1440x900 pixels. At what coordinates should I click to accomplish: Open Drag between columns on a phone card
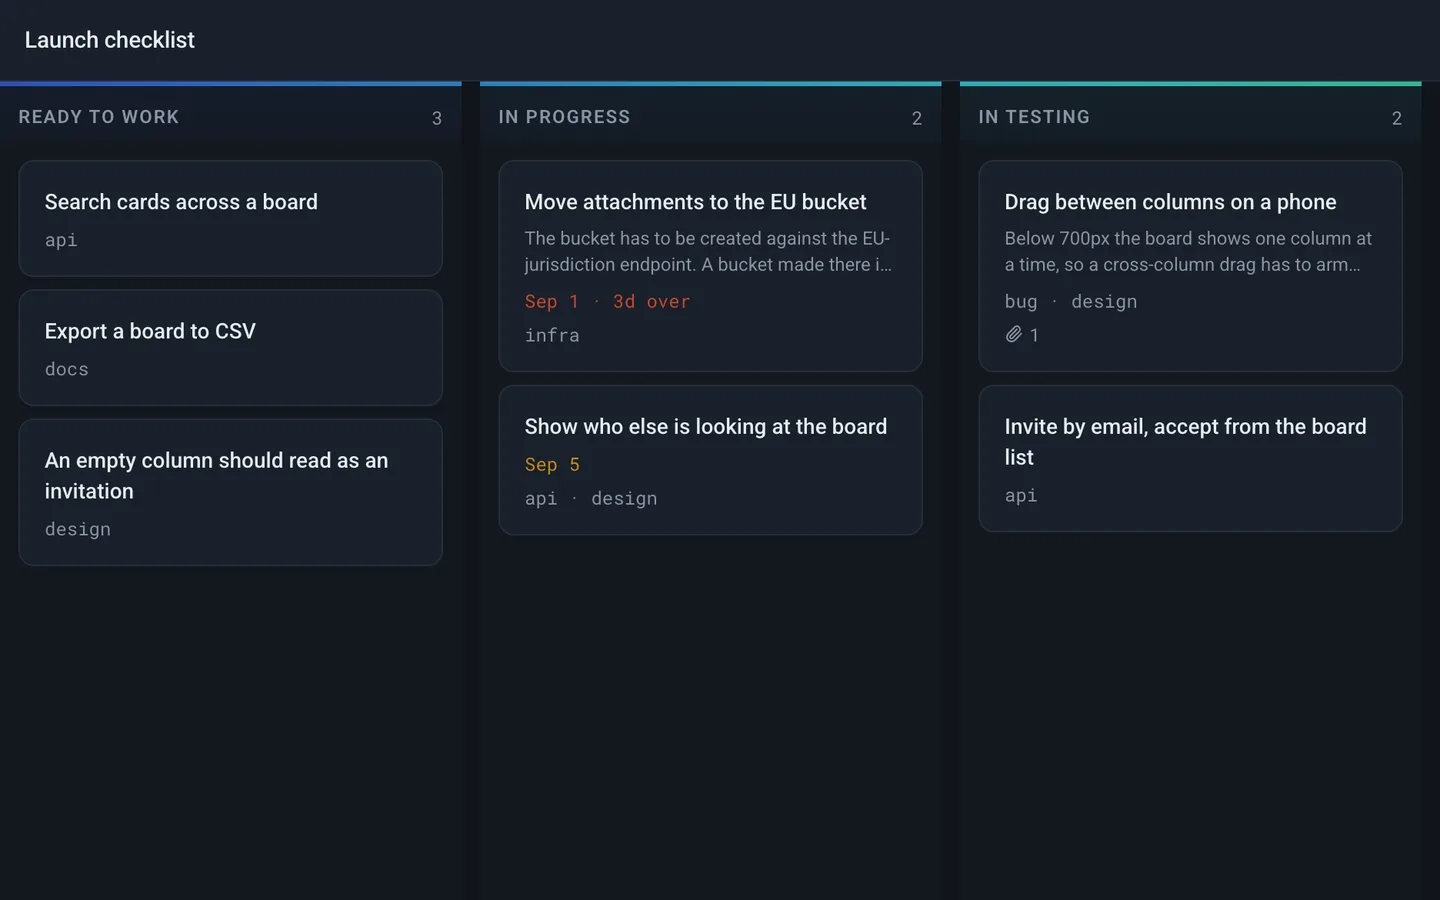tap(1190, 266)
